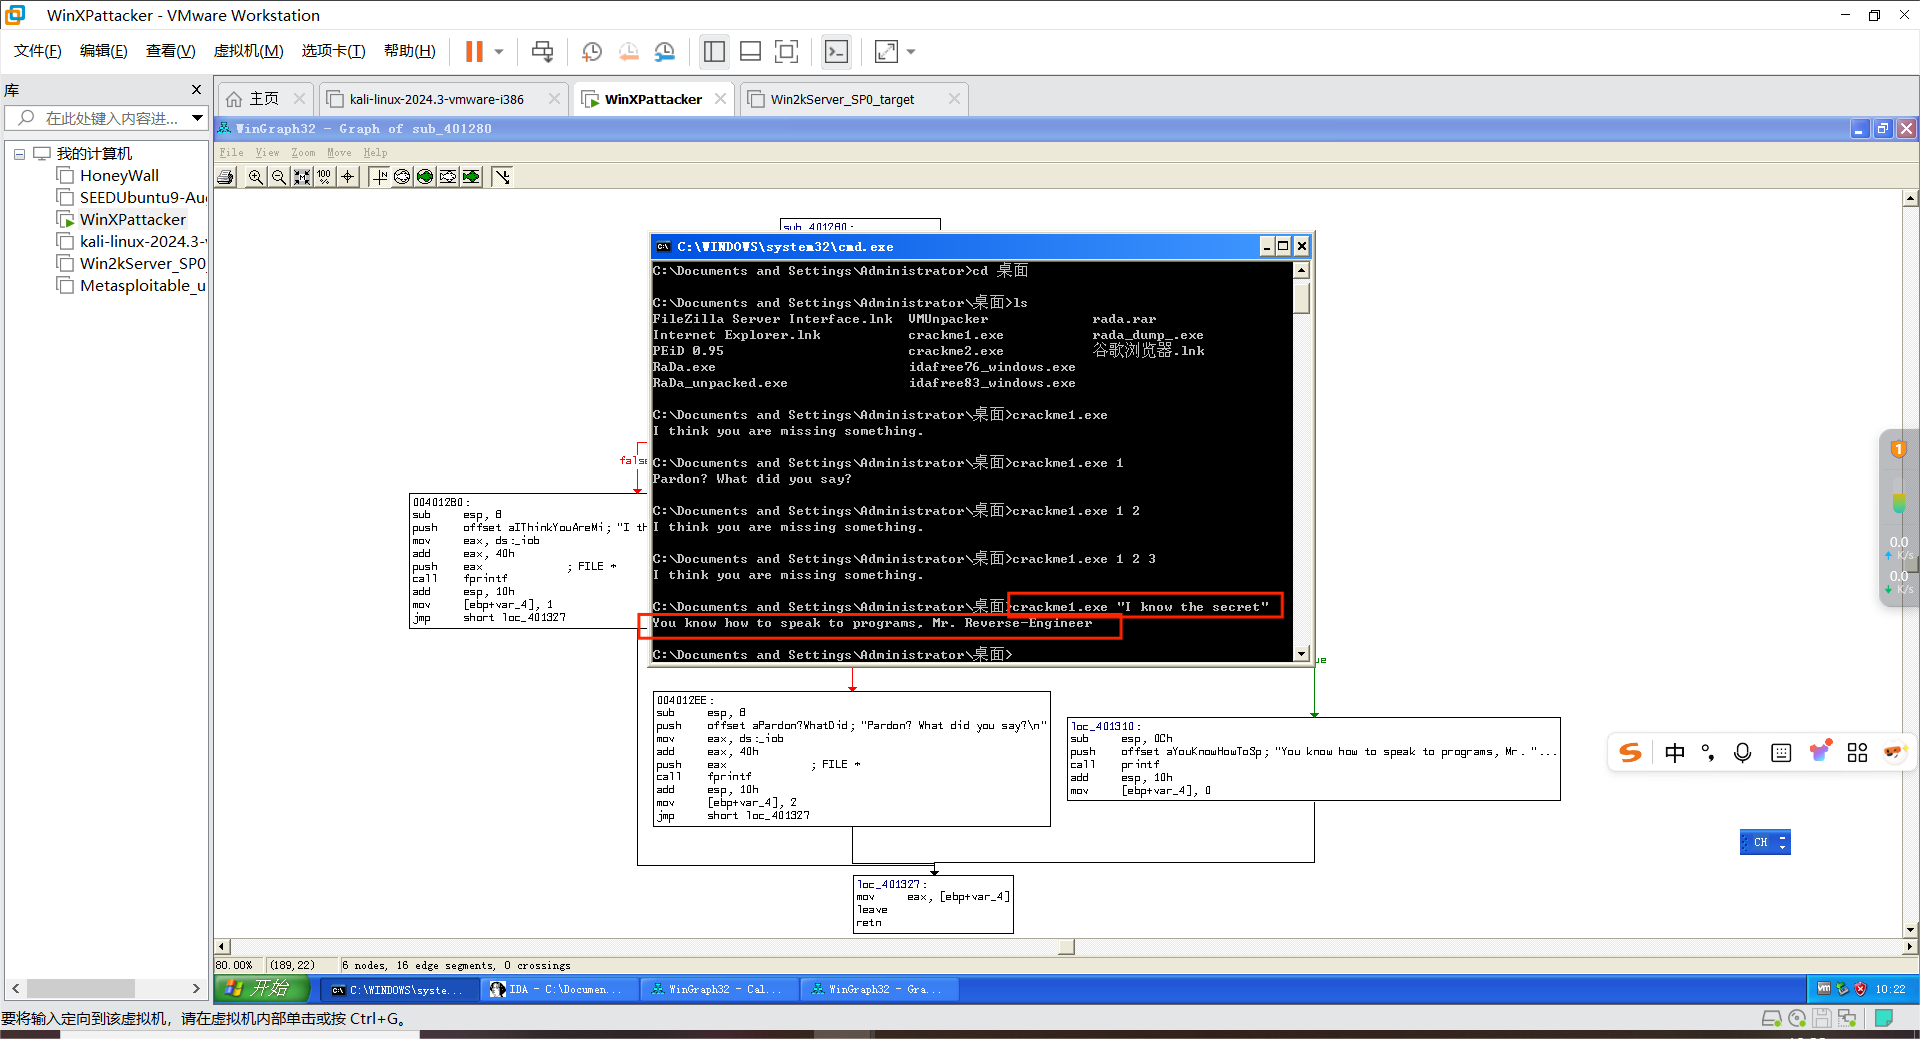Toggle the console view icon
This screenshot has height=1039, width=1920.
836,51
